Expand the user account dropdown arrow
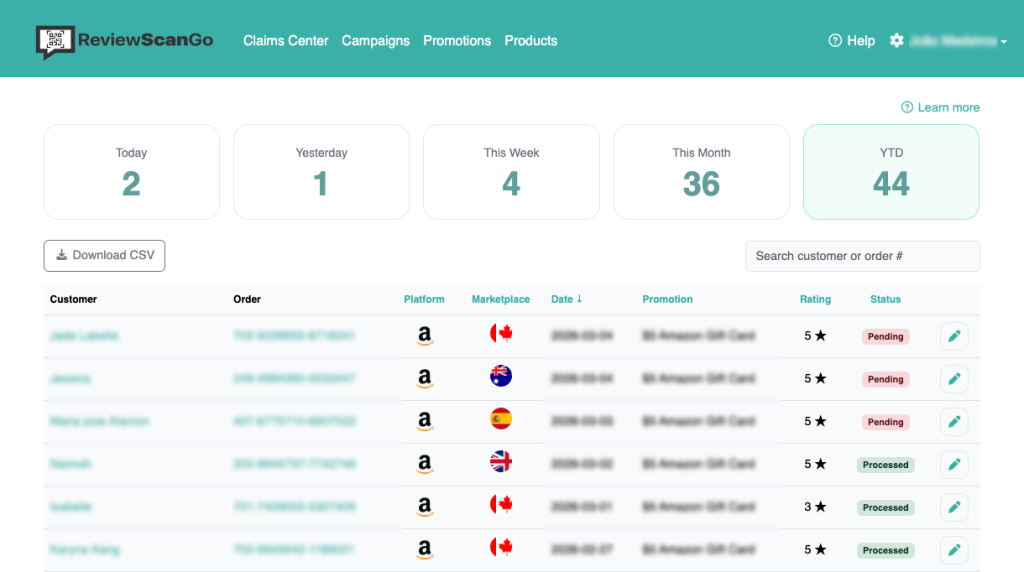The image size is (1024, 572). click(1003, 42)
